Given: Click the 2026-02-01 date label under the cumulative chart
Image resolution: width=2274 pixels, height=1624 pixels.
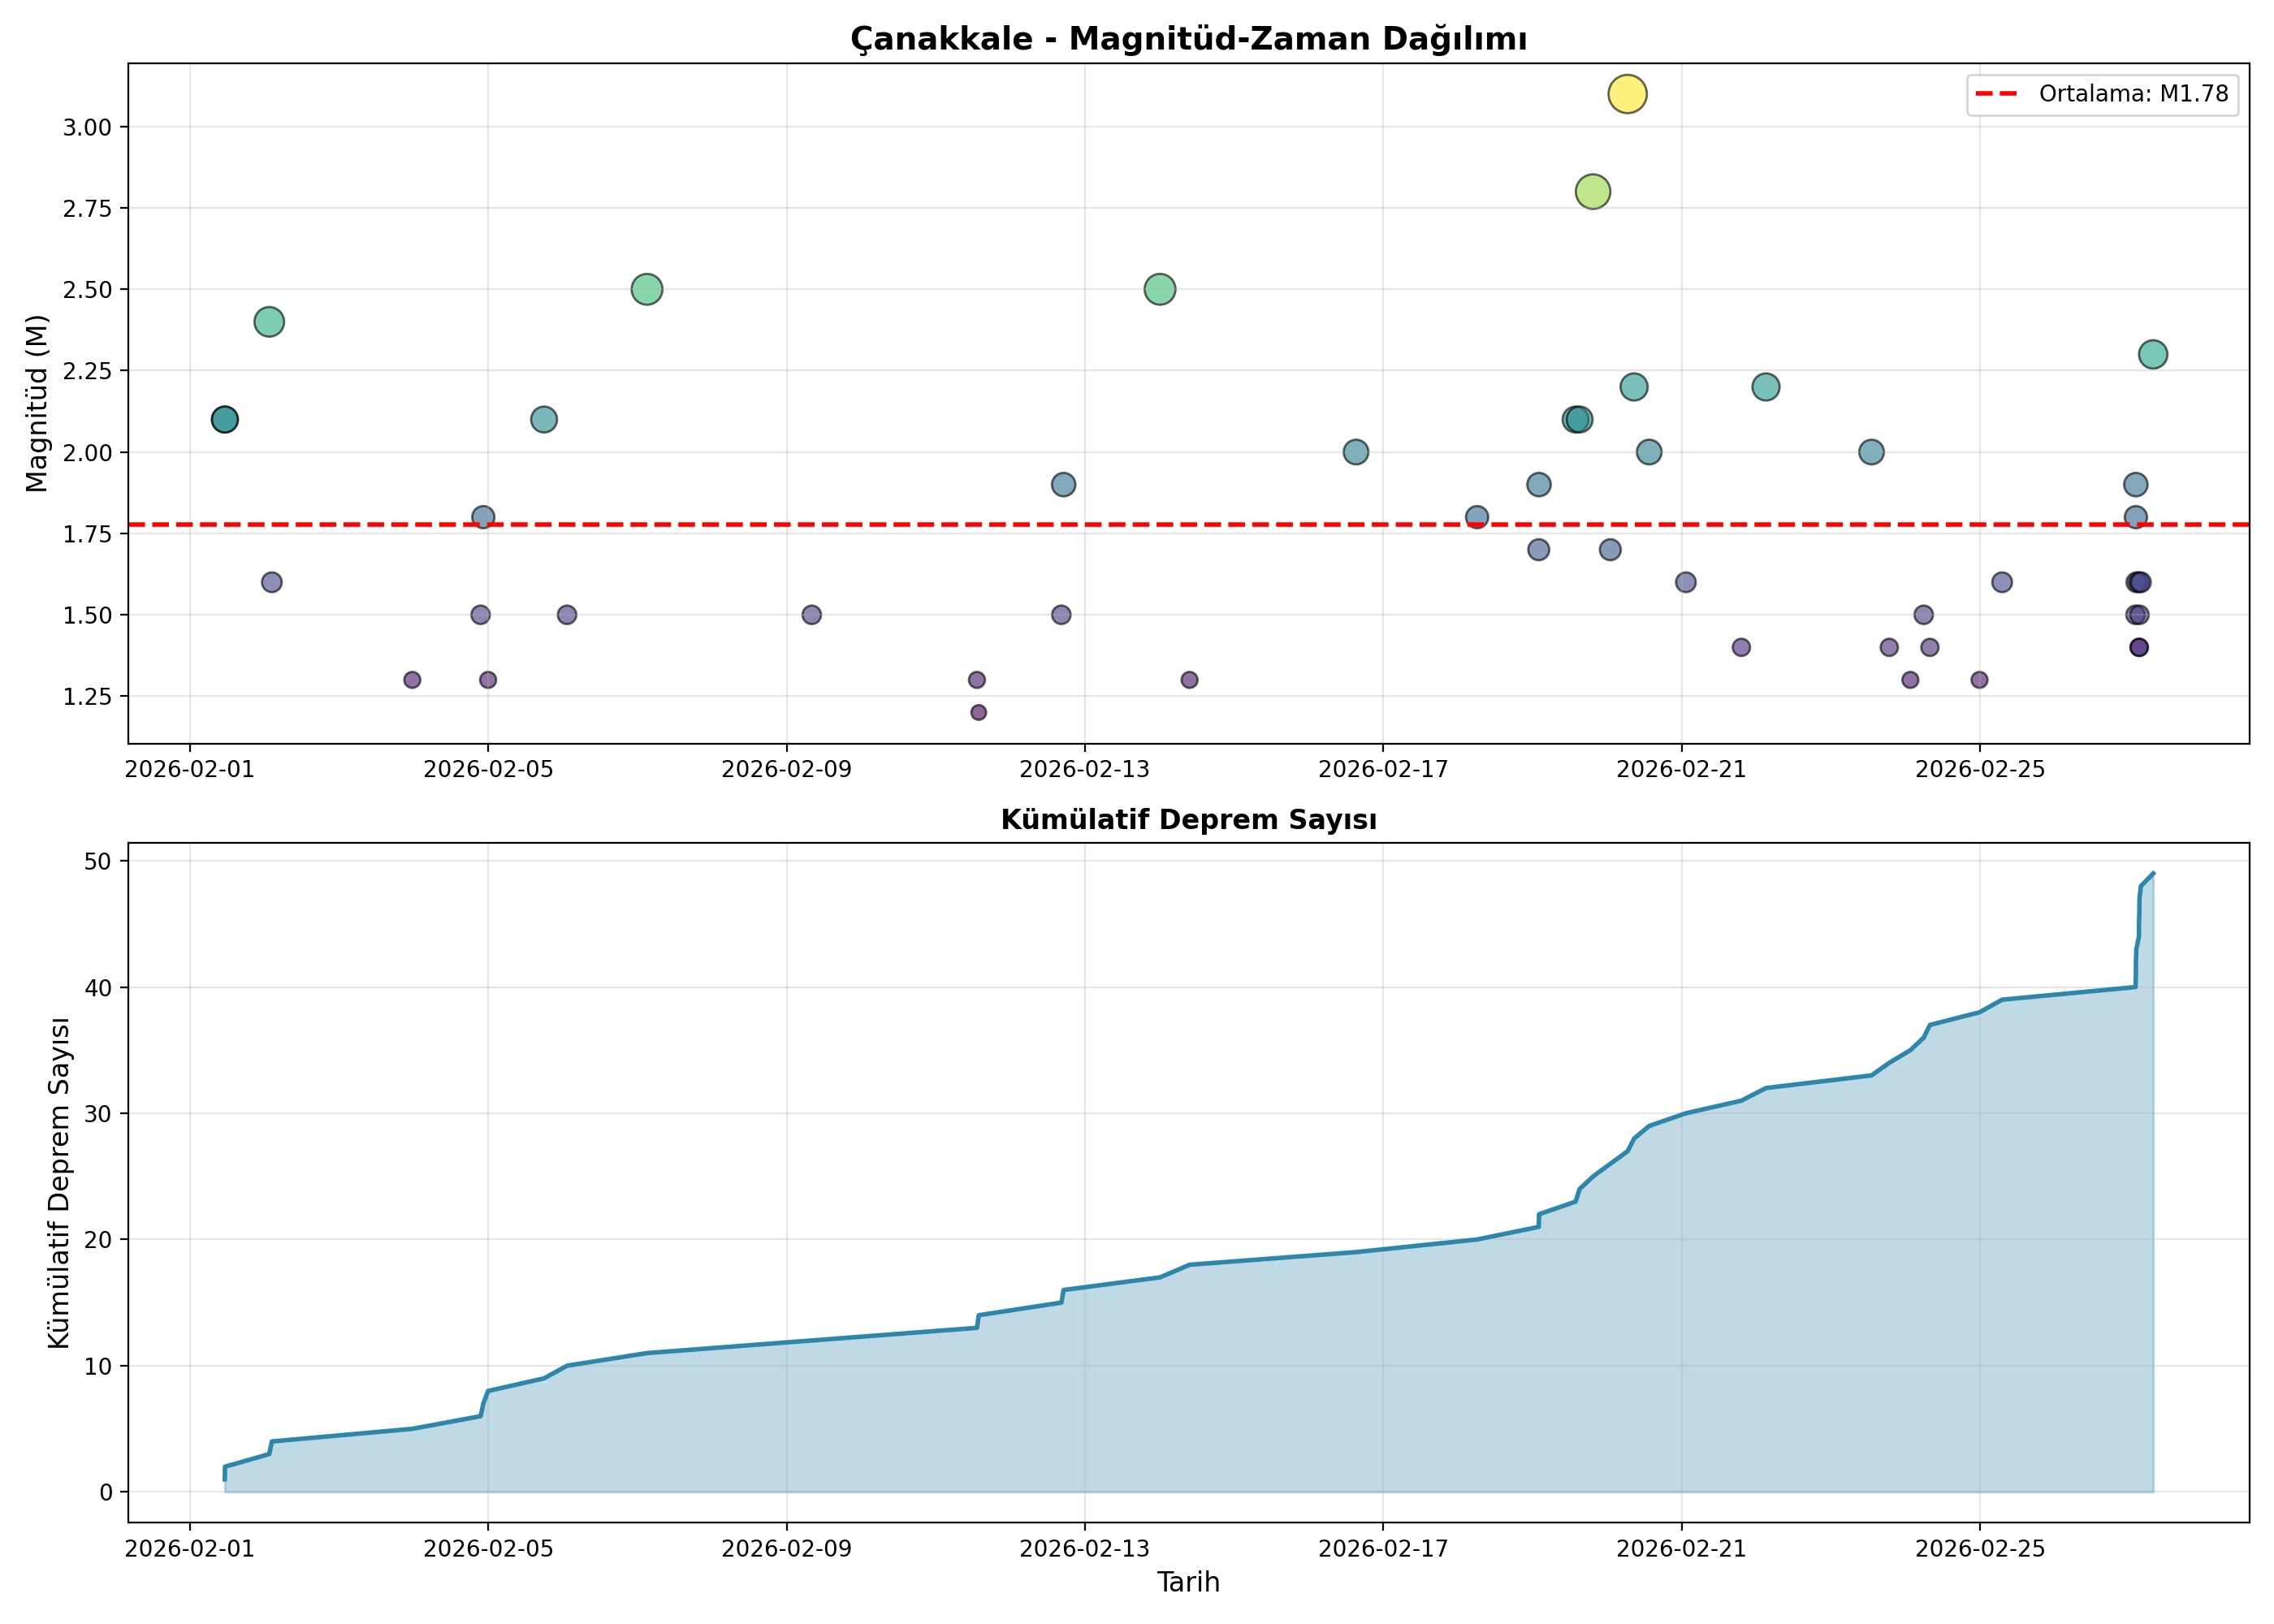Looking at the screenshot, I should (190, 1548).
